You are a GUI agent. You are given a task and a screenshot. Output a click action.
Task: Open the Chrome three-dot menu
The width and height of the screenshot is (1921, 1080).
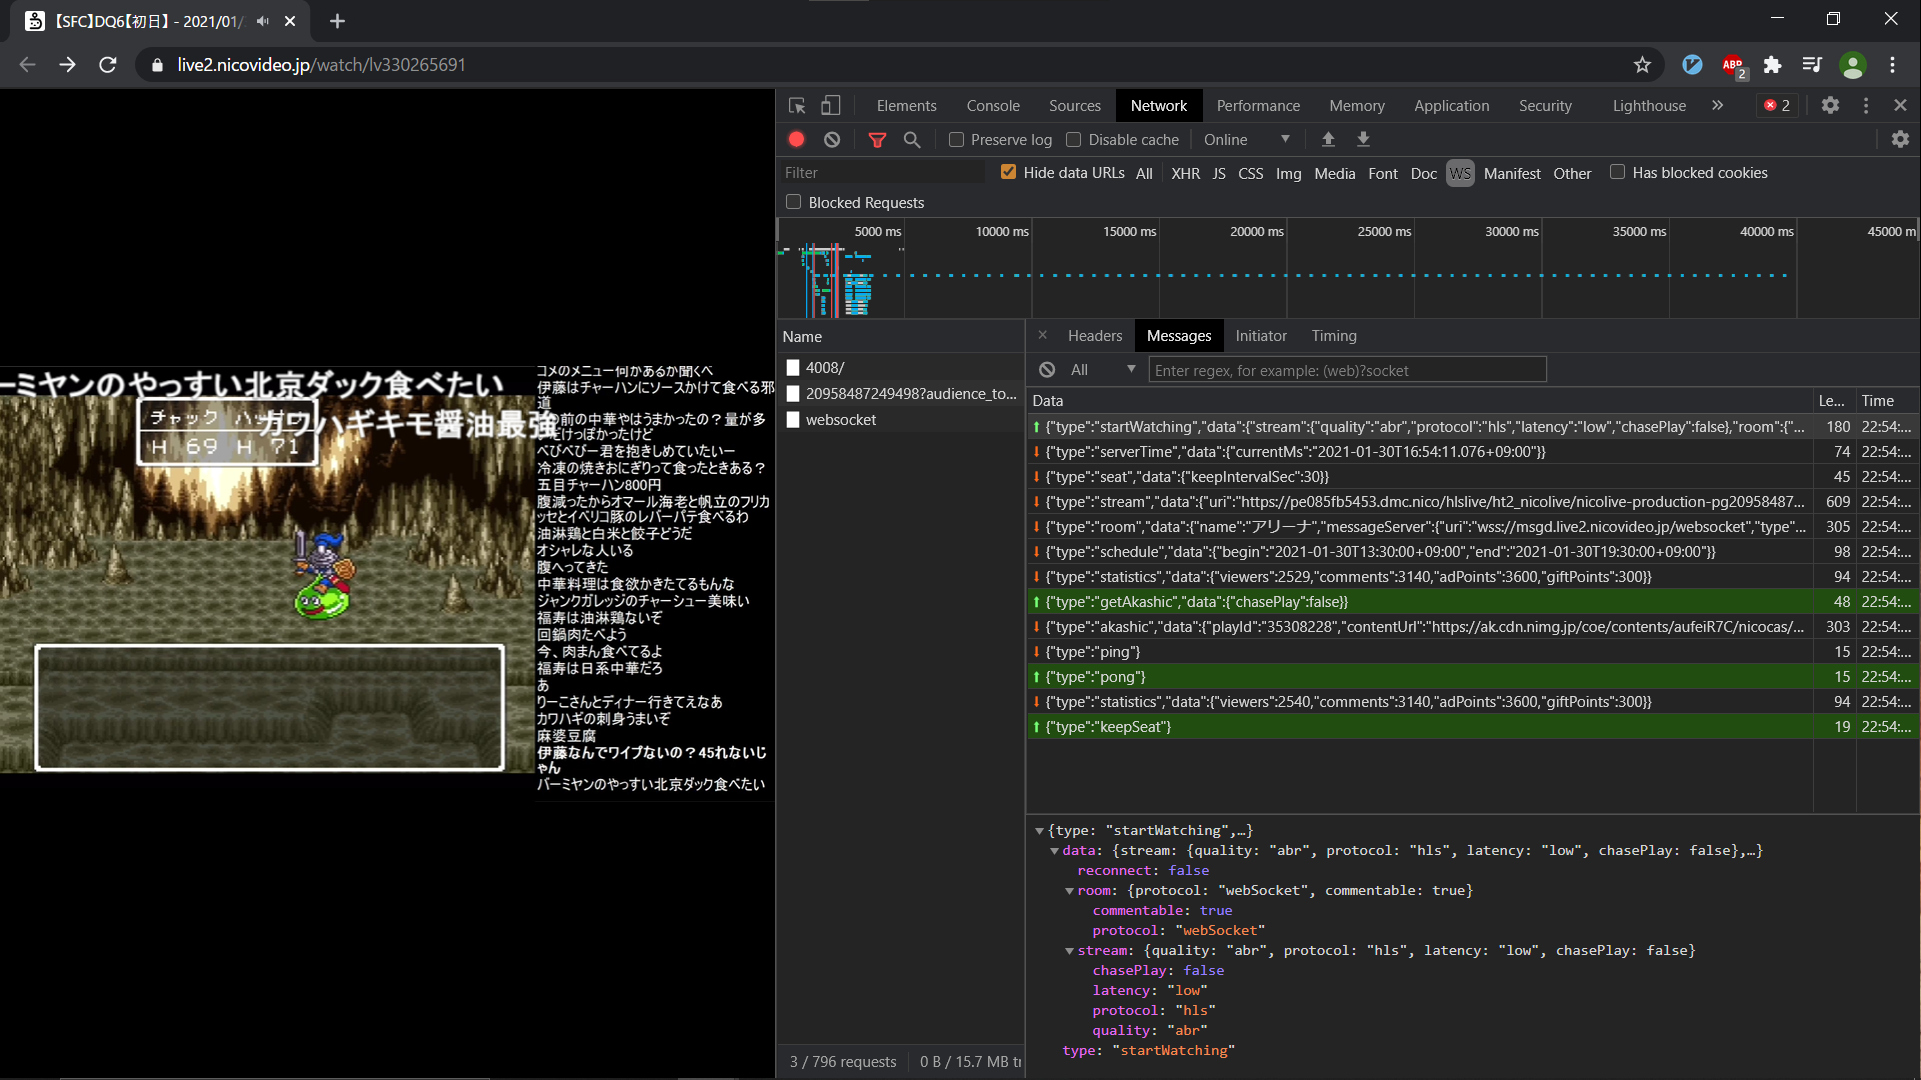click(x=1892, y=65)
